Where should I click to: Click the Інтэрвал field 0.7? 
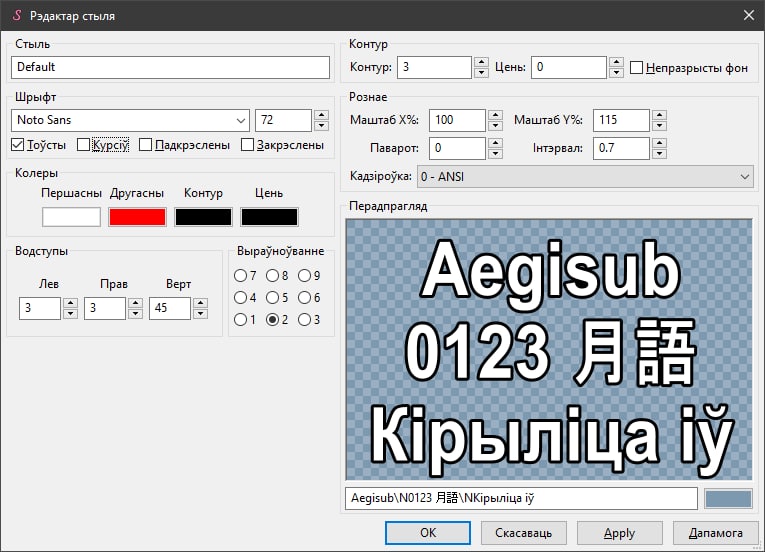tap(622, 148)
